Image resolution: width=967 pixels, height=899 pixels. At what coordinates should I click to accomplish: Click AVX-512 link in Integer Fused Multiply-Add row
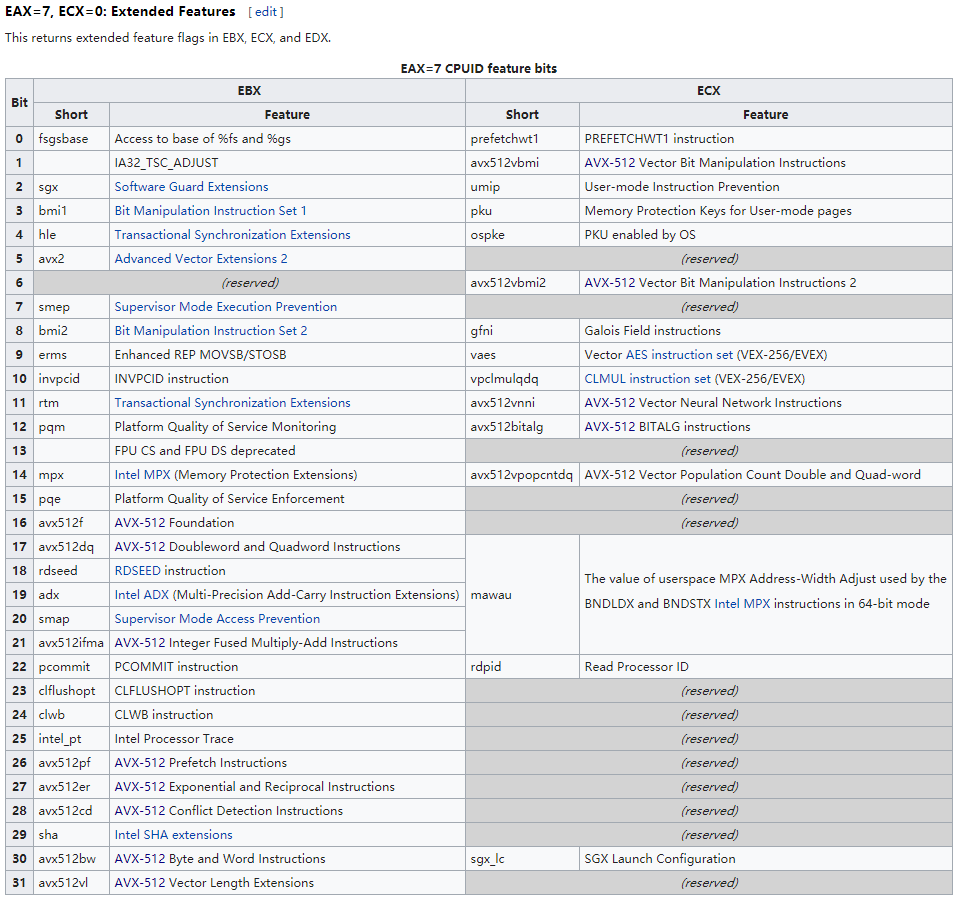pyautogui.click(x=140, y=644)
